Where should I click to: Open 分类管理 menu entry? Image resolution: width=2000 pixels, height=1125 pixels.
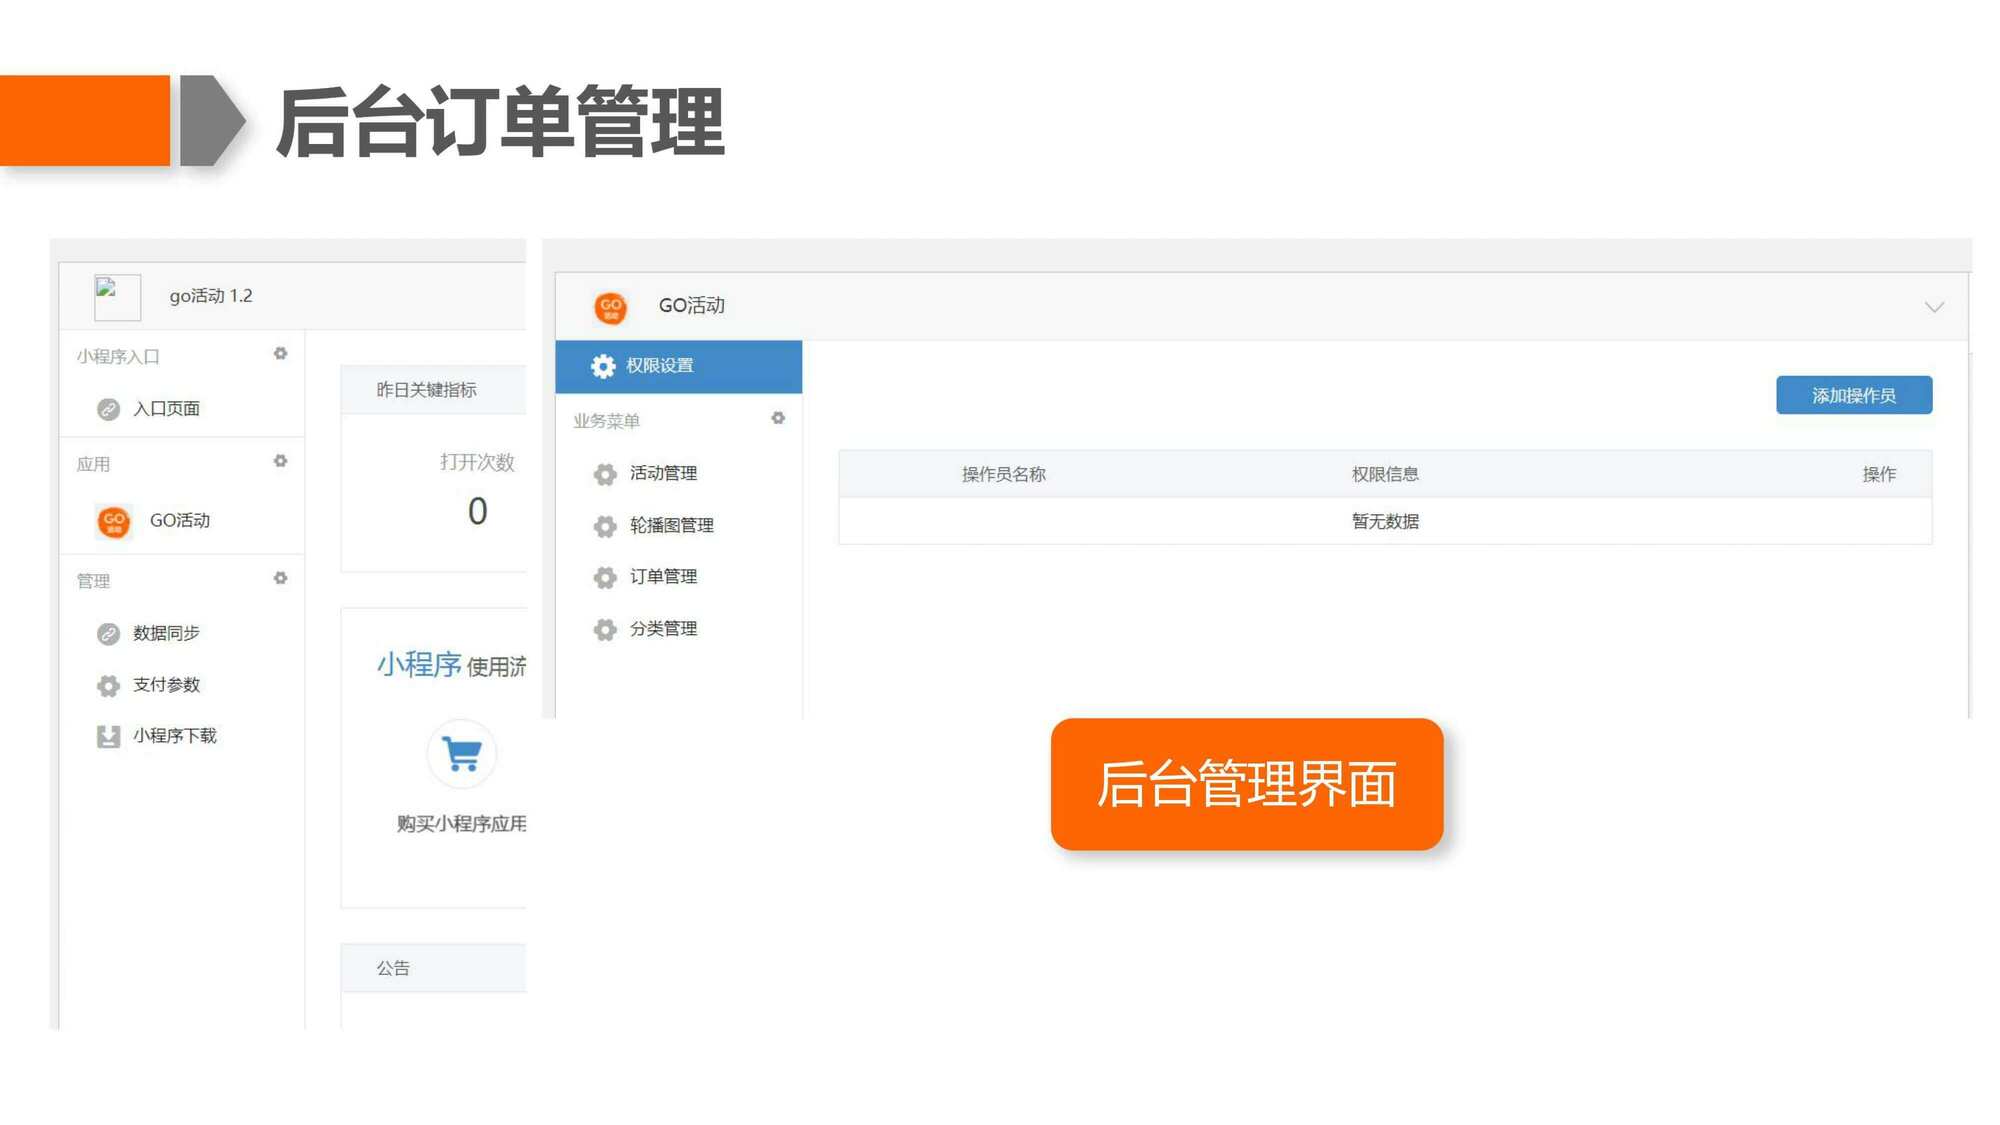tap(663, 629)
